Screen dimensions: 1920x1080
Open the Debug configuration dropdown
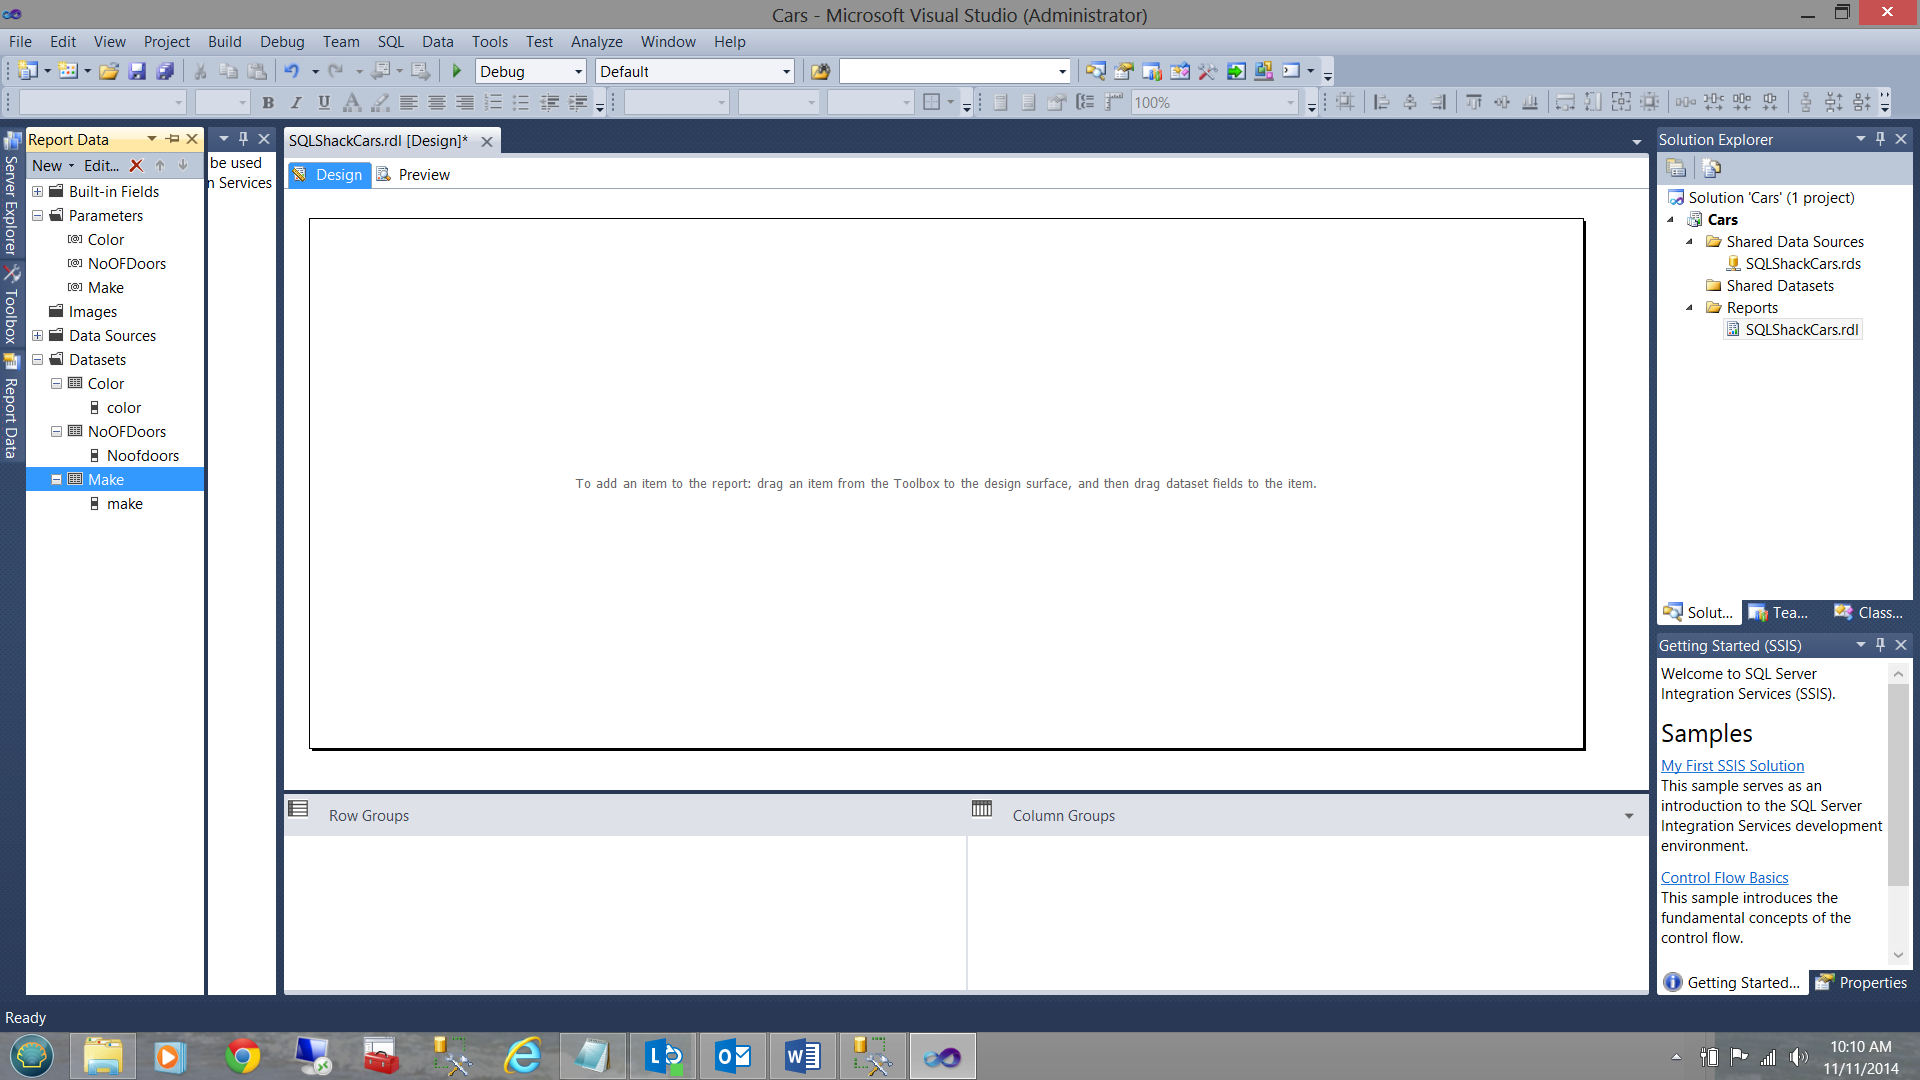(578, 72)
